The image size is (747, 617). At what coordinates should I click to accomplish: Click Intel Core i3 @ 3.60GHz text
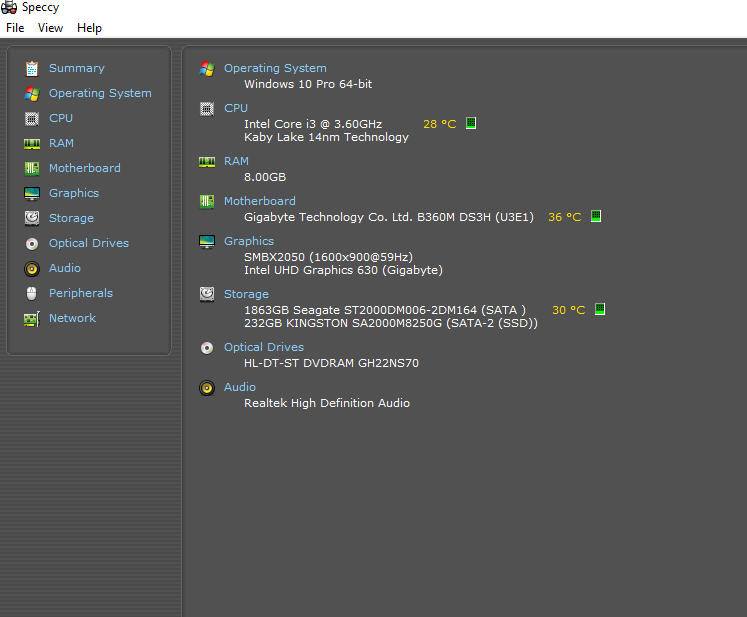pos(313,124)
